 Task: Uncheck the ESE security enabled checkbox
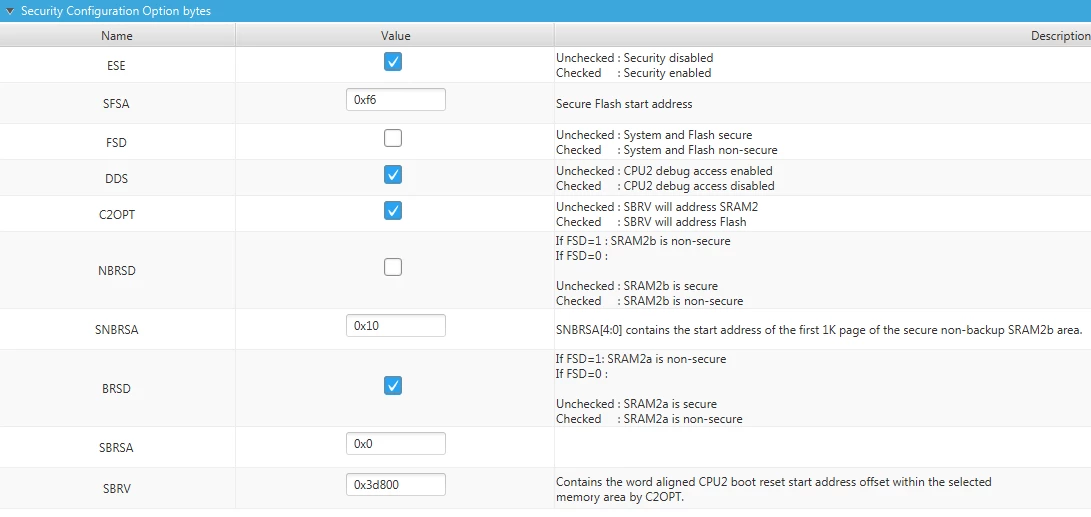click(393, 62)
